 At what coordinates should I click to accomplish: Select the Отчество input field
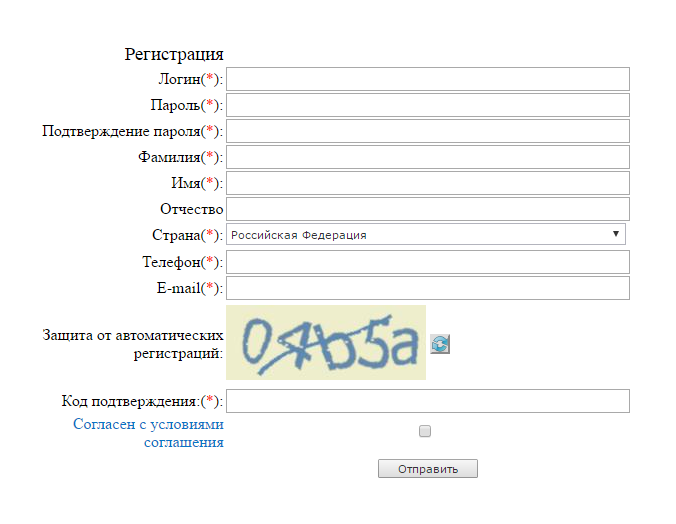pos(428,209)
